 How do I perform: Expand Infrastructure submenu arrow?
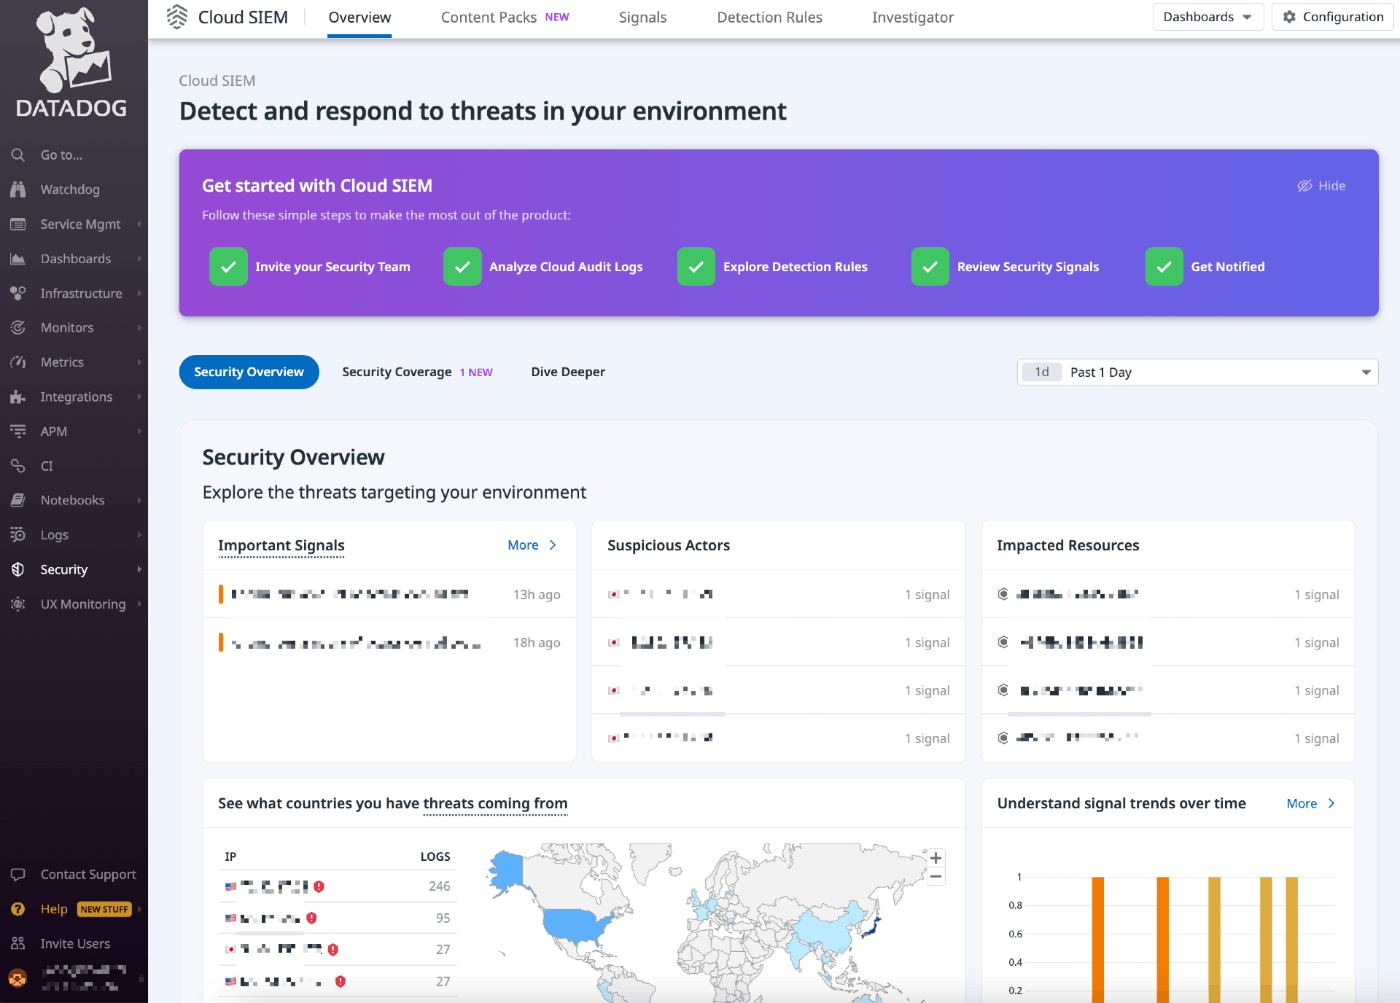point(139,293)
